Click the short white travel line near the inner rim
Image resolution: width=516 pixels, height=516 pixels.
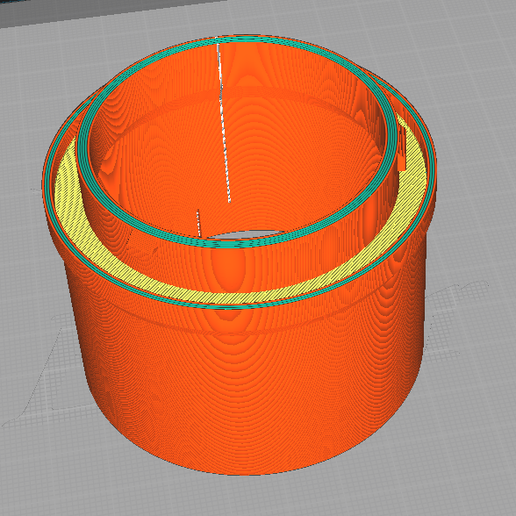199,223
